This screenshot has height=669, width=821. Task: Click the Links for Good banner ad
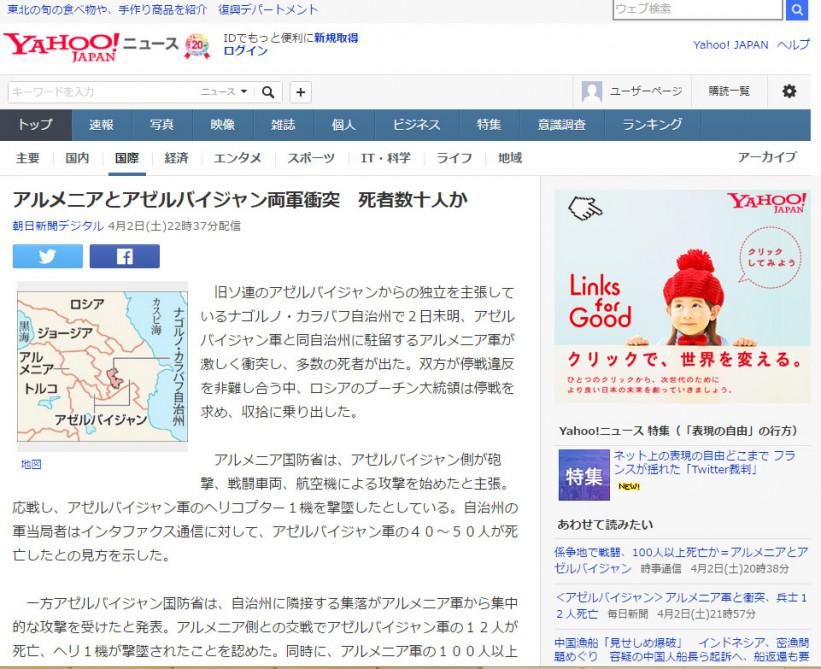(682, 296)
